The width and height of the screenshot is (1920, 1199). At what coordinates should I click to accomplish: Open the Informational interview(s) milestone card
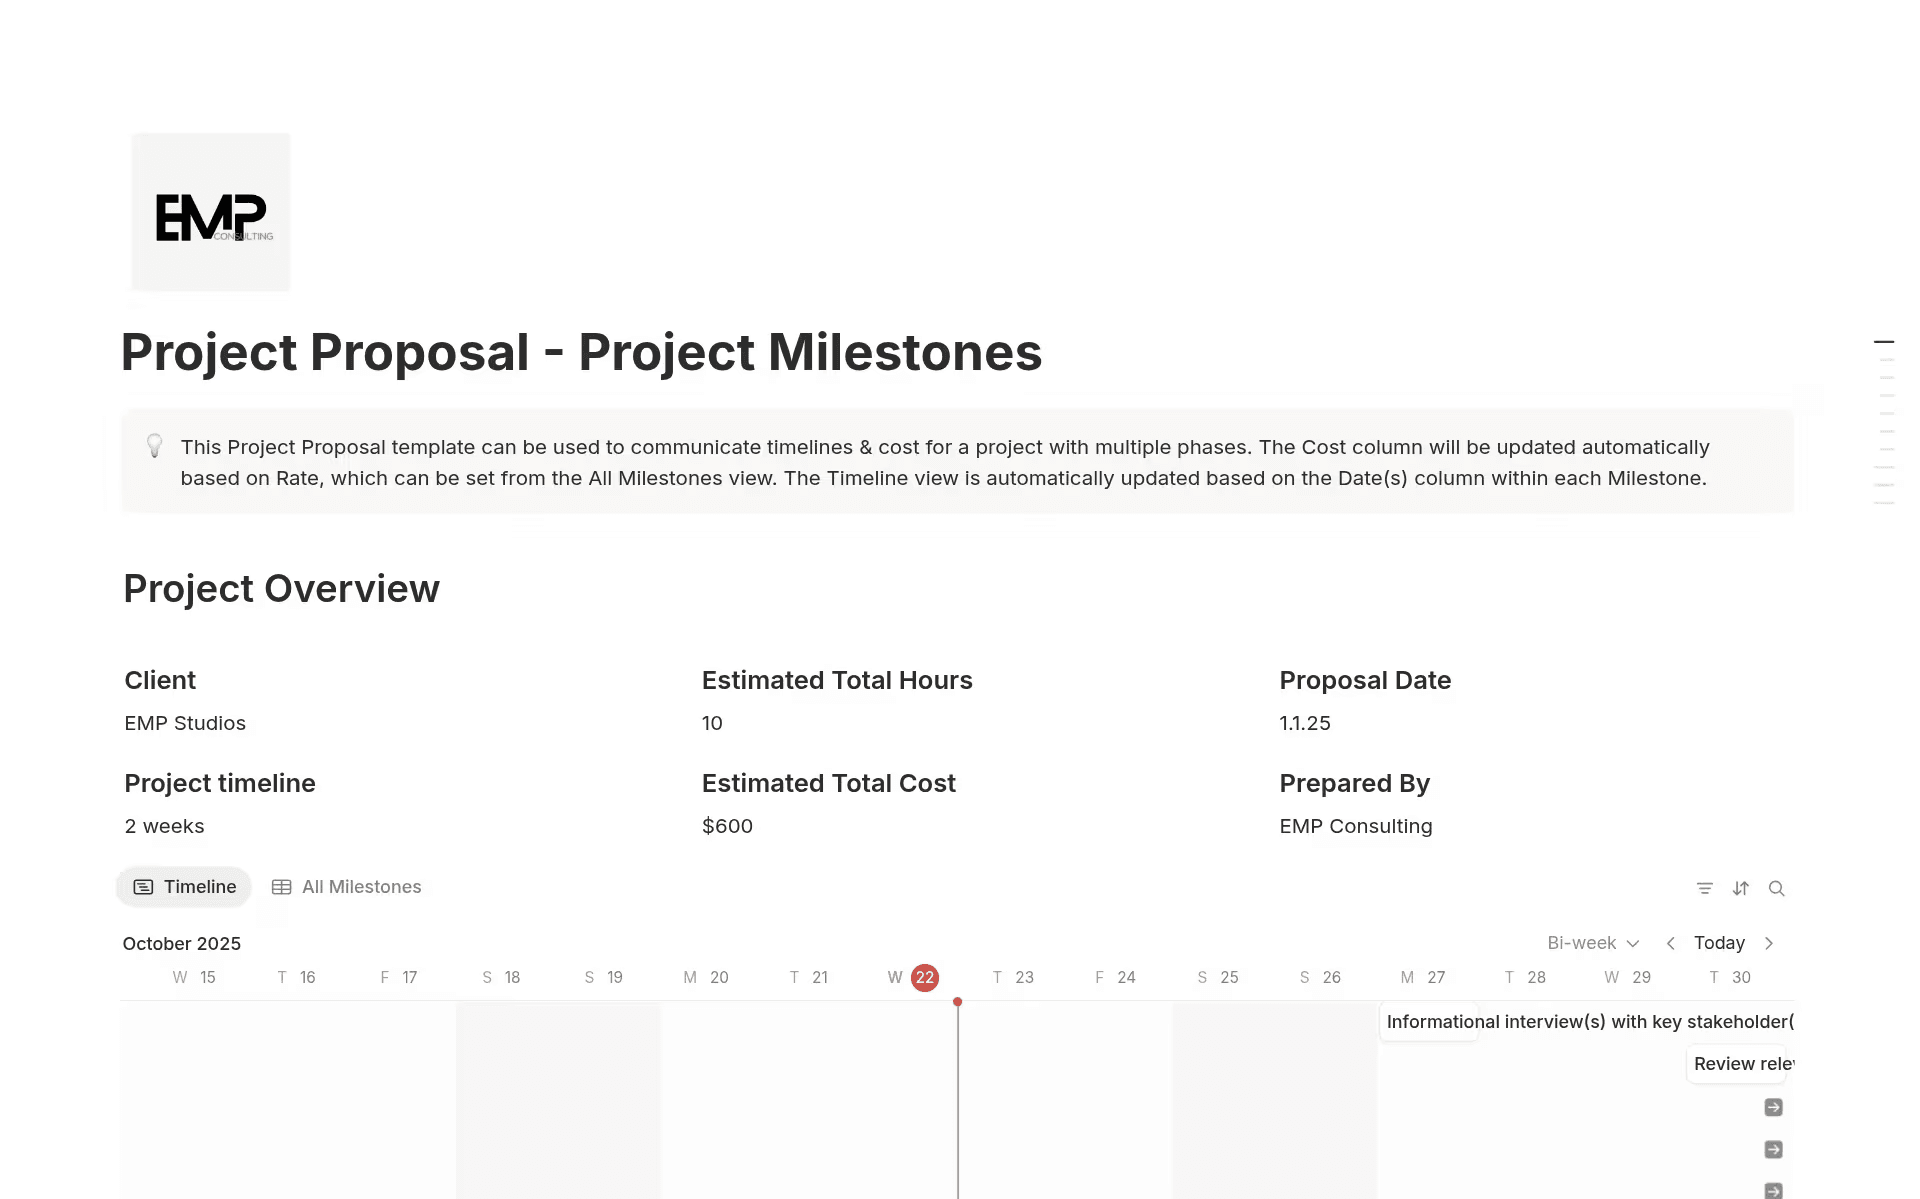coord(1590,1021)
